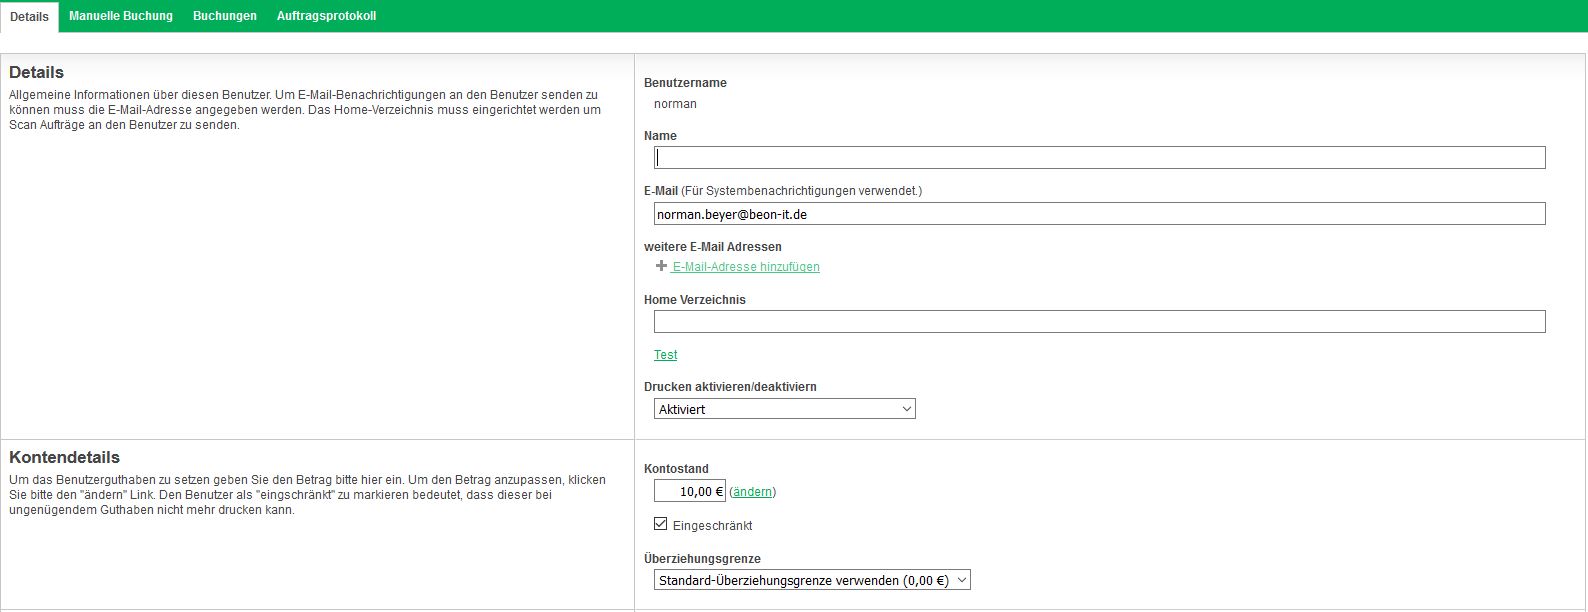Click the Kontendetails section heading
This screenshot has width=1588, height=612.
tap(64, 457)
